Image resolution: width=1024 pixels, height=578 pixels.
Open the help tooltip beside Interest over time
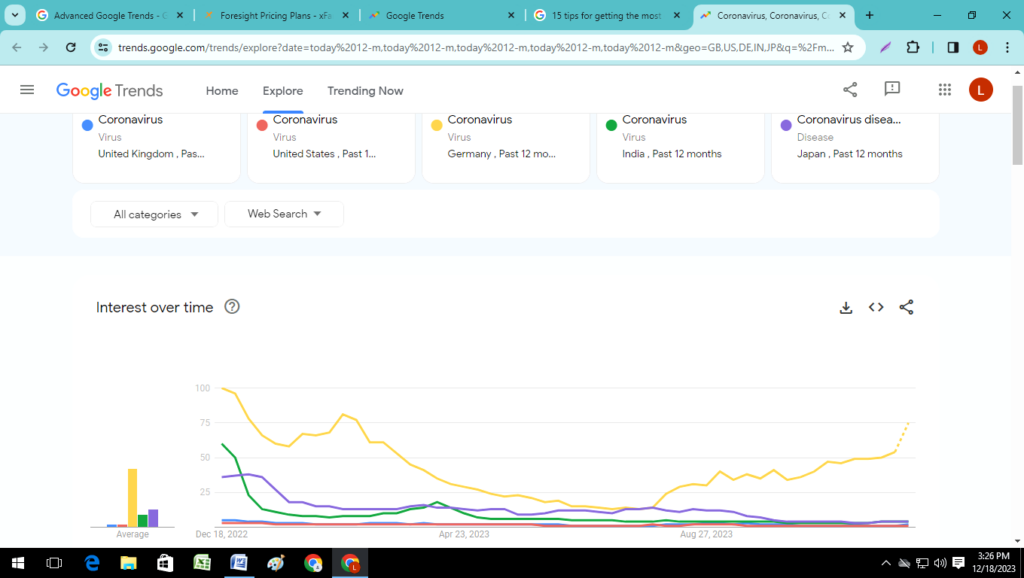pyautogui.click(x=232, y=307)
